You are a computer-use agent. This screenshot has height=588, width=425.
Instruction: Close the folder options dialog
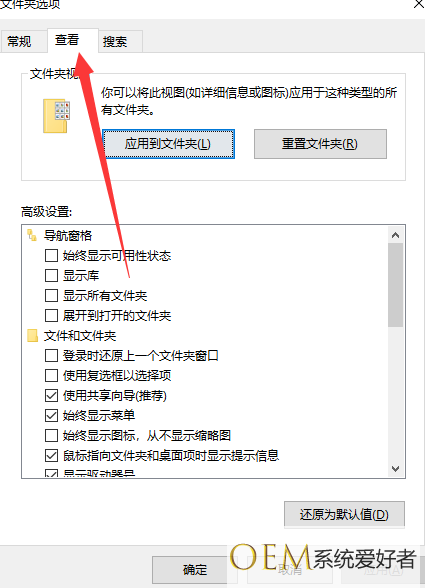pyautogui.click(x=419, y=4)
